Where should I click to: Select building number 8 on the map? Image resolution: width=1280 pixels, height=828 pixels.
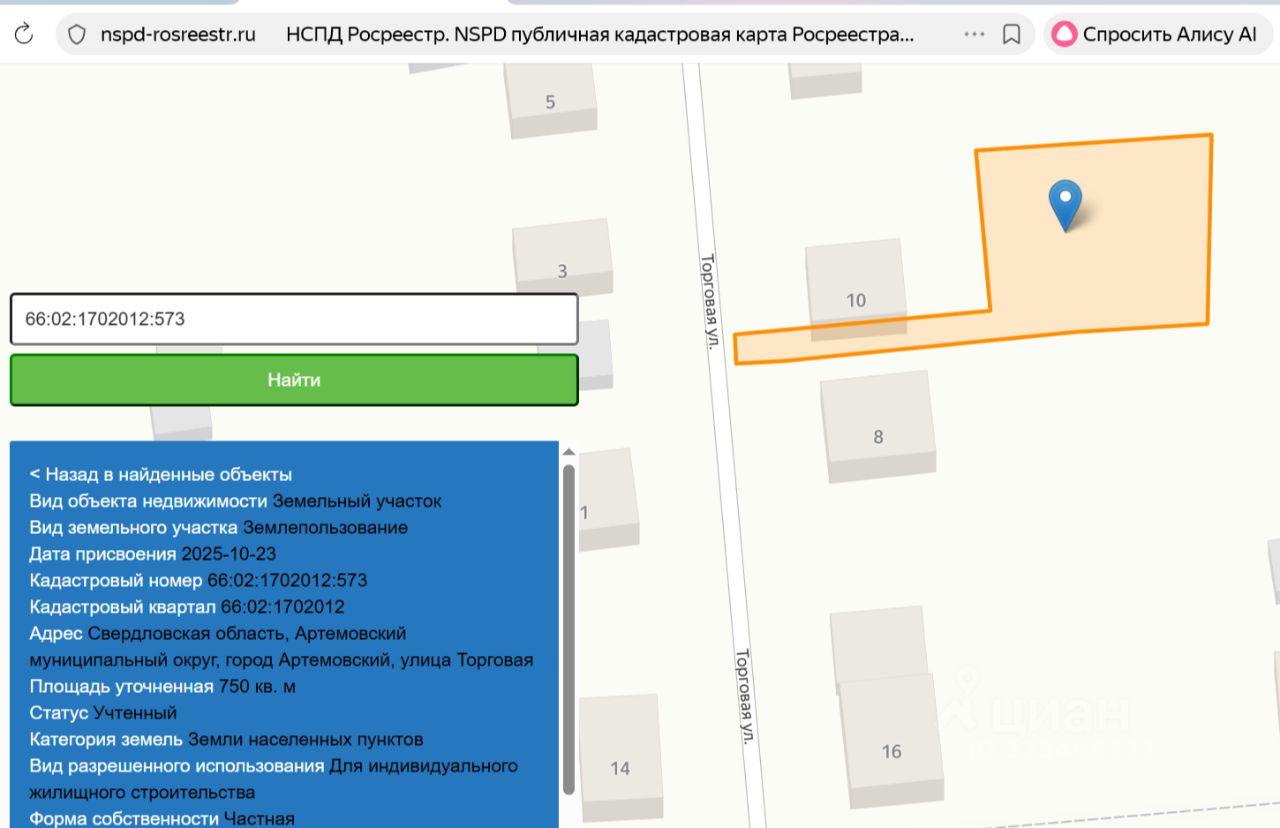coord(878,427)
